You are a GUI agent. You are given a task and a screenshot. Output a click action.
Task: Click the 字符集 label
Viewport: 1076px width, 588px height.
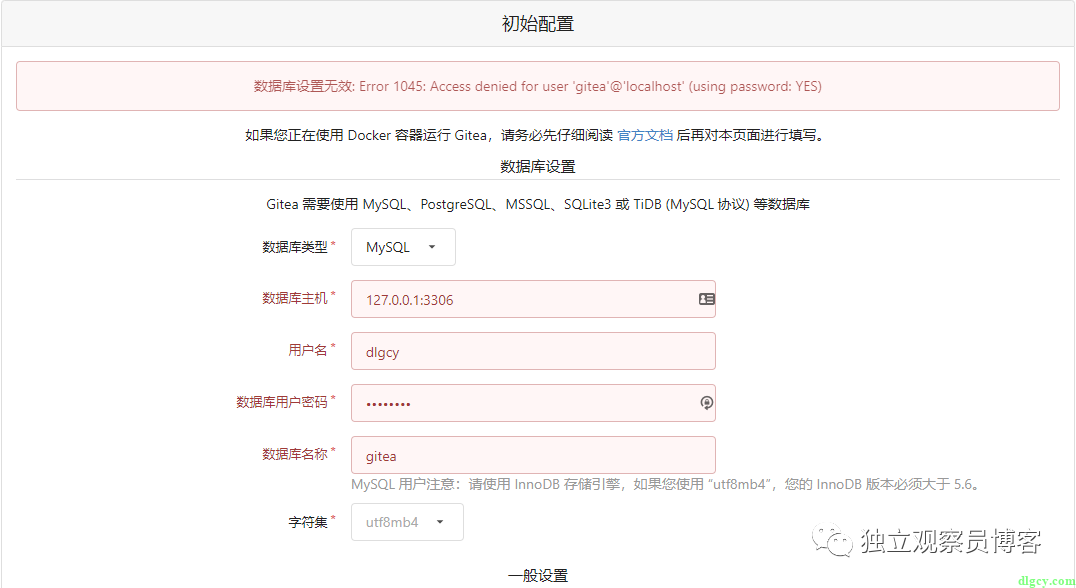click(308, 522)
